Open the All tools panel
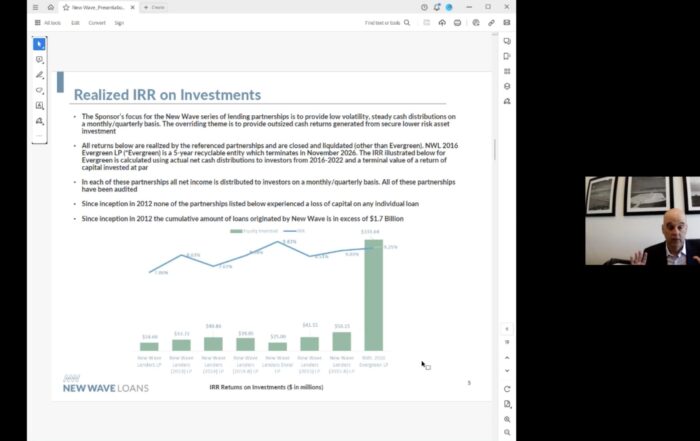Image resolution: width=700 pixels, height=441 pixels. (48, 22)
